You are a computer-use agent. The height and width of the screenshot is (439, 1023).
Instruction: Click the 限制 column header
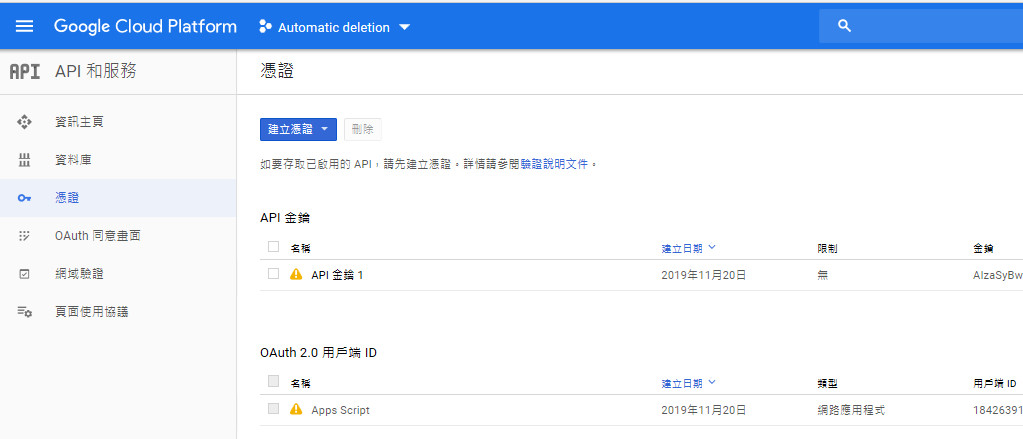[827, 249]
